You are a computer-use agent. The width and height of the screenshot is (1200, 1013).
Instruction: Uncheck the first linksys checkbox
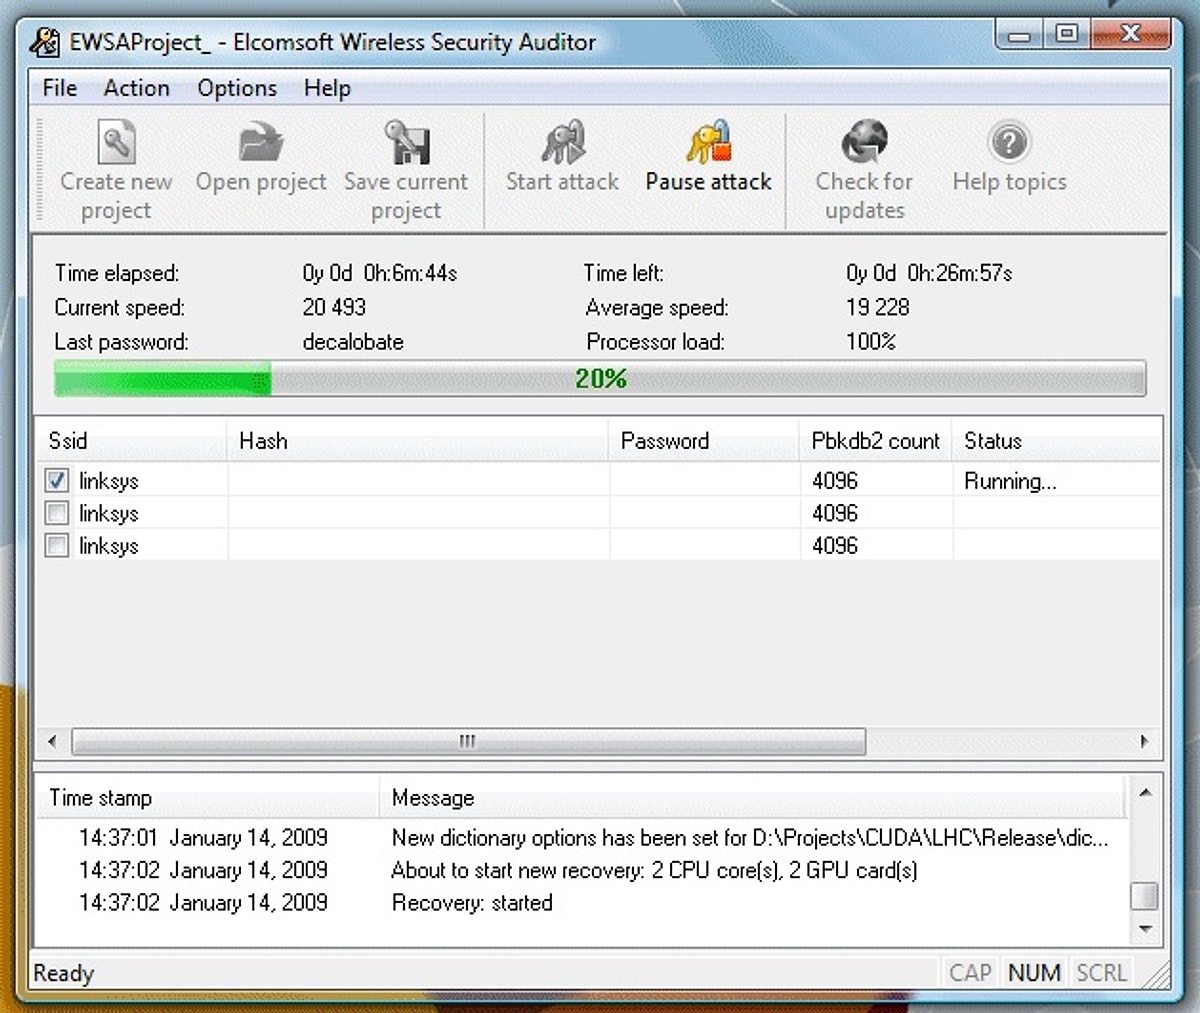[57, 481]
